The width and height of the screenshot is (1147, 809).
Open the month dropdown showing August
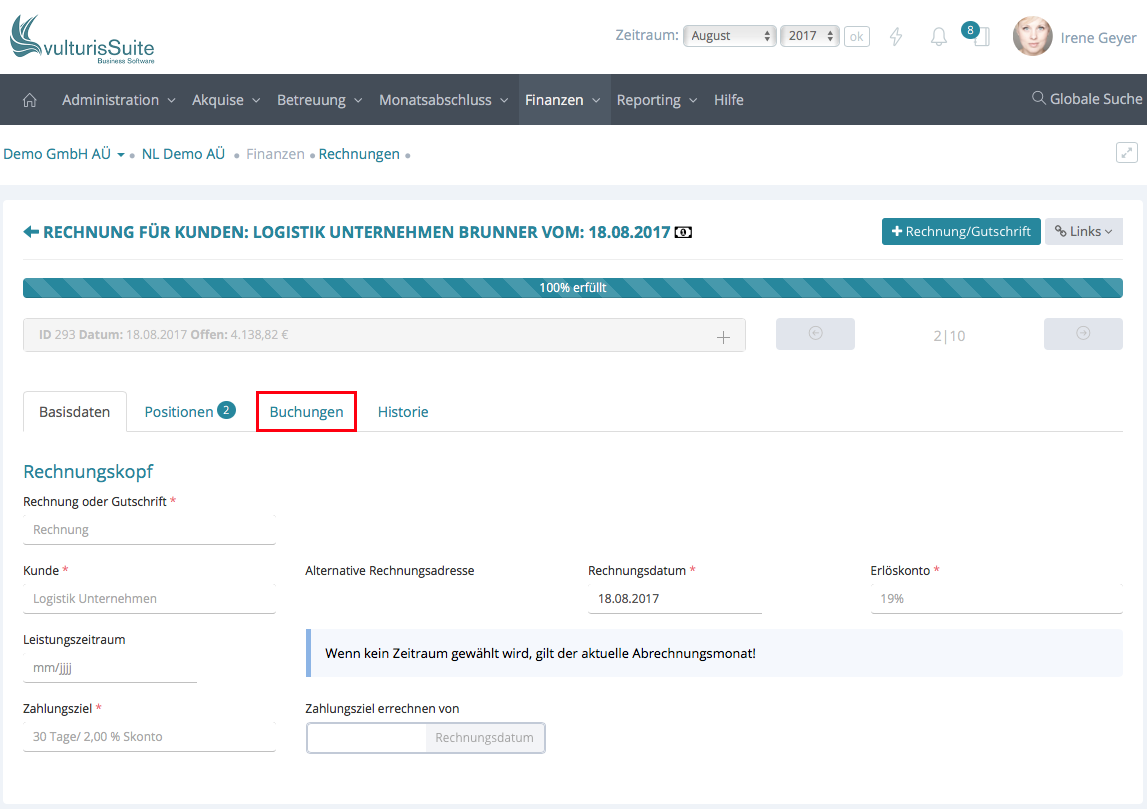coord(729,36)
